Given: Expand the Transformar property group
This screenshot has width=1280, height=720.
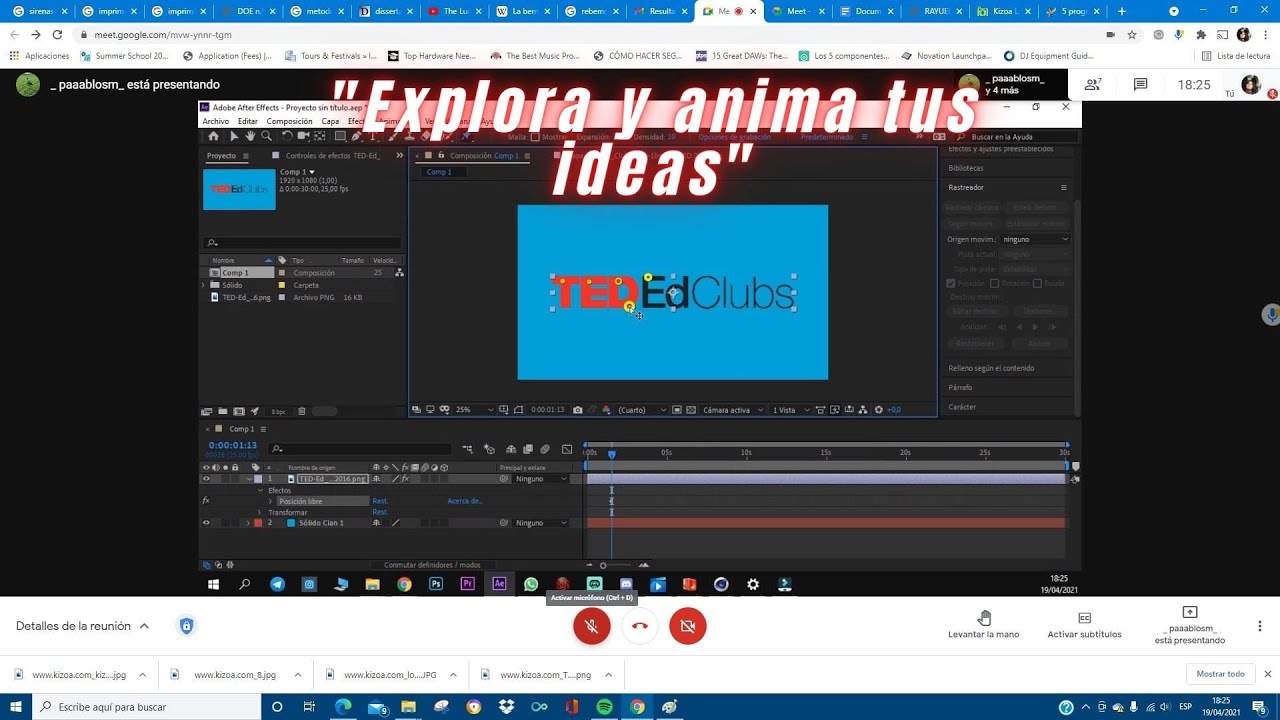Looking at the screenshot, I should pyautogui.click(x=261, y=512).
